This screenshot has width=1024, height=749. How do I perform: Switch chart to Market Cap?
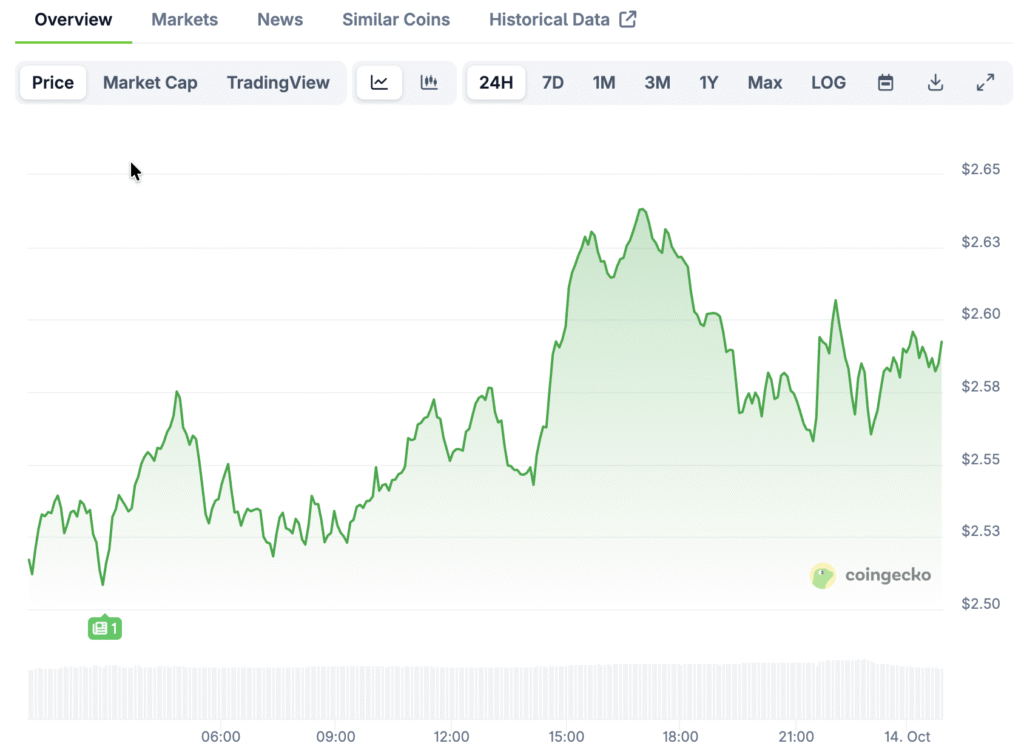150,83
